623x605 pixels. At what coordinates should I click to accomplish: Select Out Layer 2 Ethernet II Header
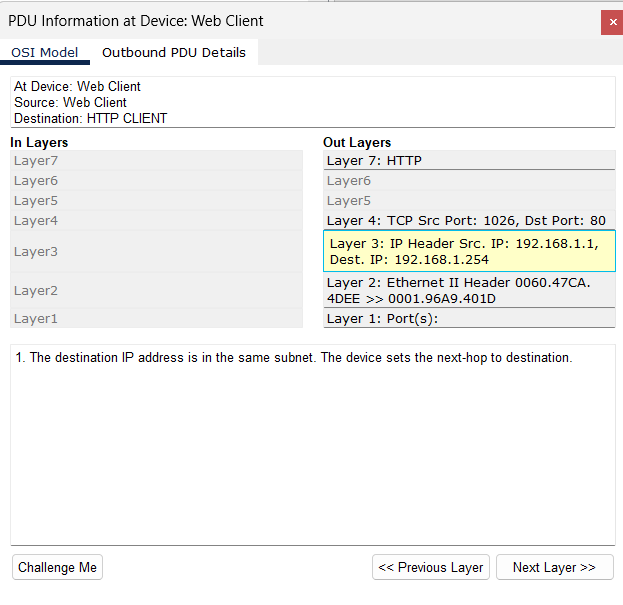tap(469, 290)
